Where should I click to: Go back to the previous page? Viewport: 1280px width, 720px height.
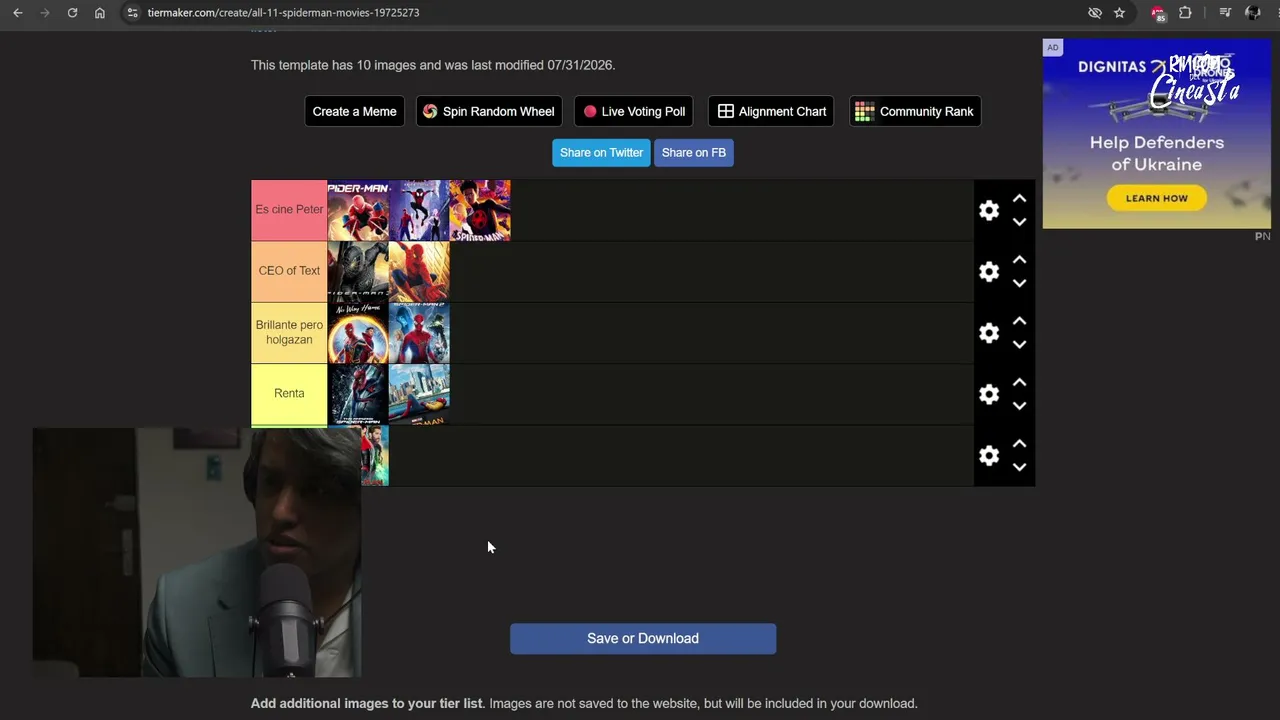[x=18, y=13]
